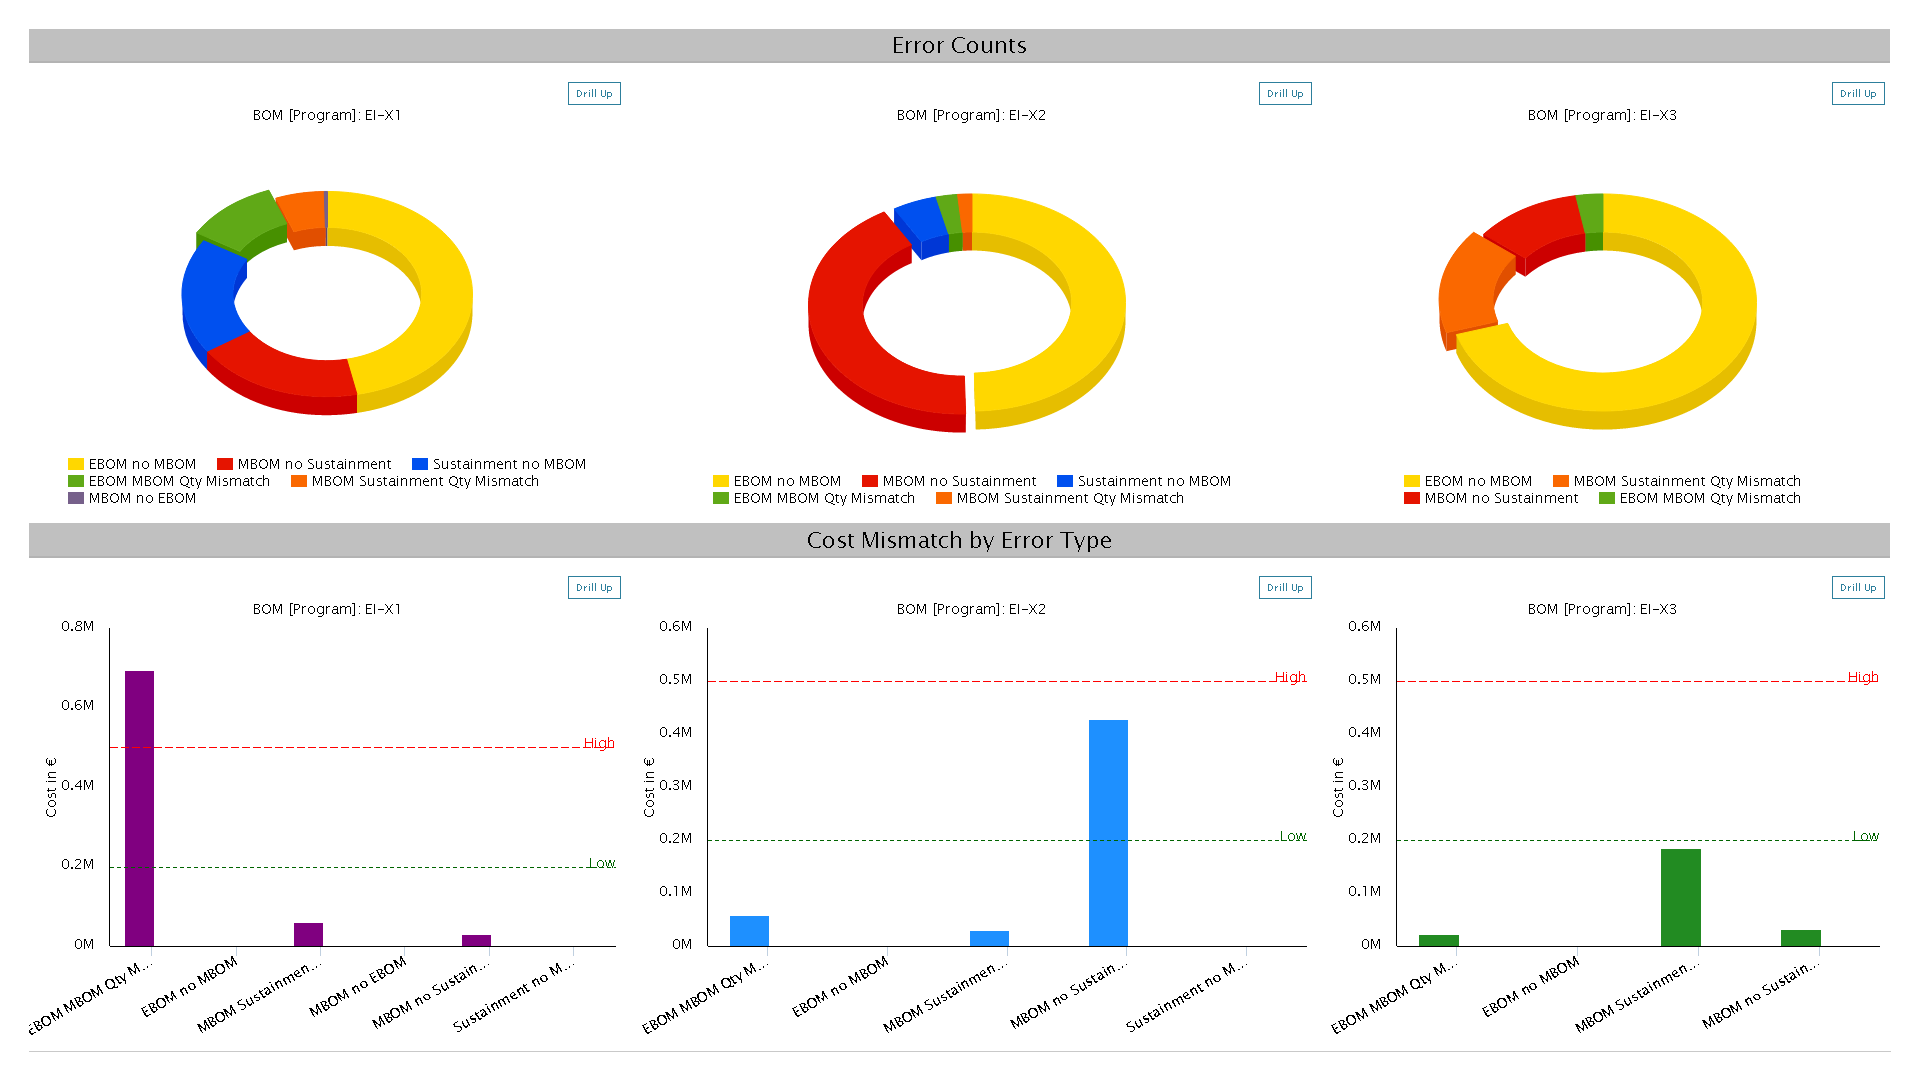Select orange slice in EI-X1 donut
Screen dimensions: 1920x1080
303,215
